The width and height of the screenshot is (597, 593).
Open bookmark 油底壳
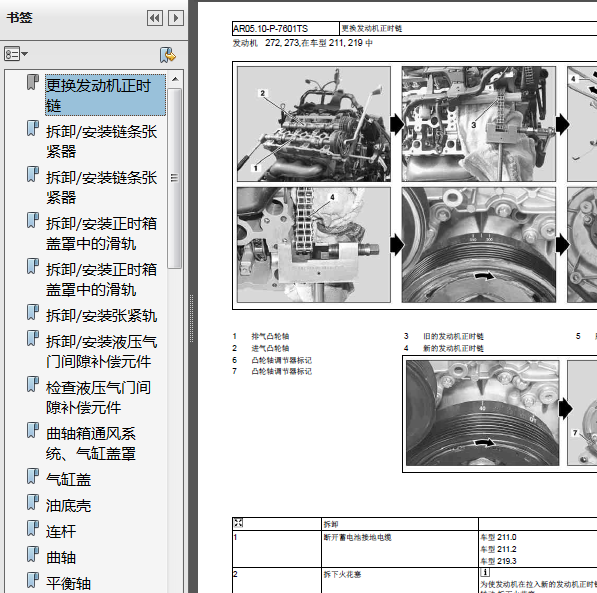[68, 506]
